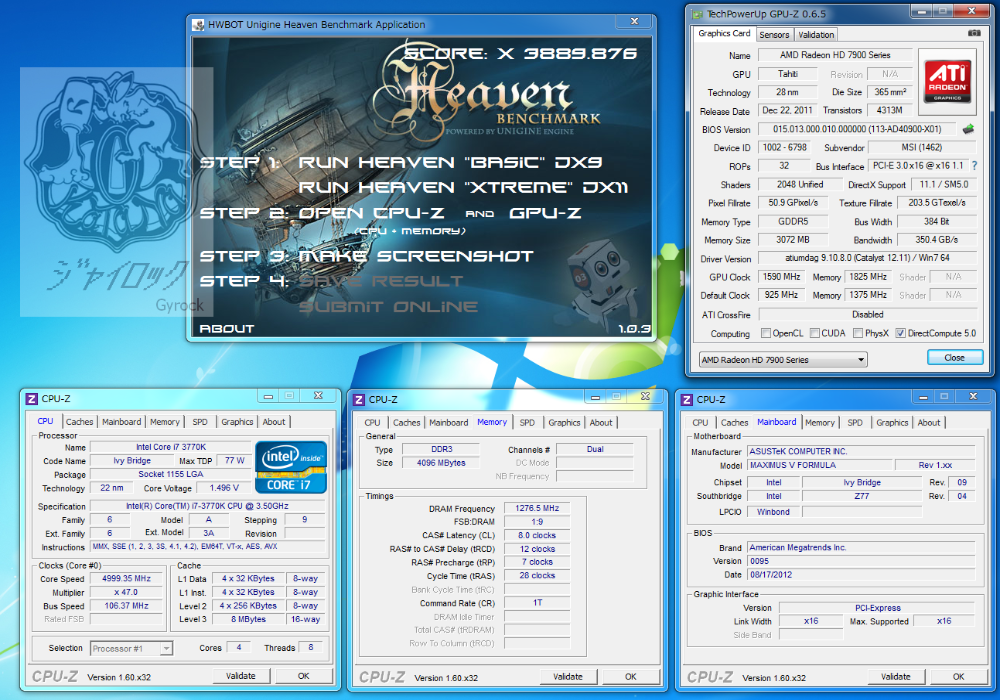
Task: Click Submit Online in Heaven benchmark
Action: pyautogui.click(x=388, y=307)
